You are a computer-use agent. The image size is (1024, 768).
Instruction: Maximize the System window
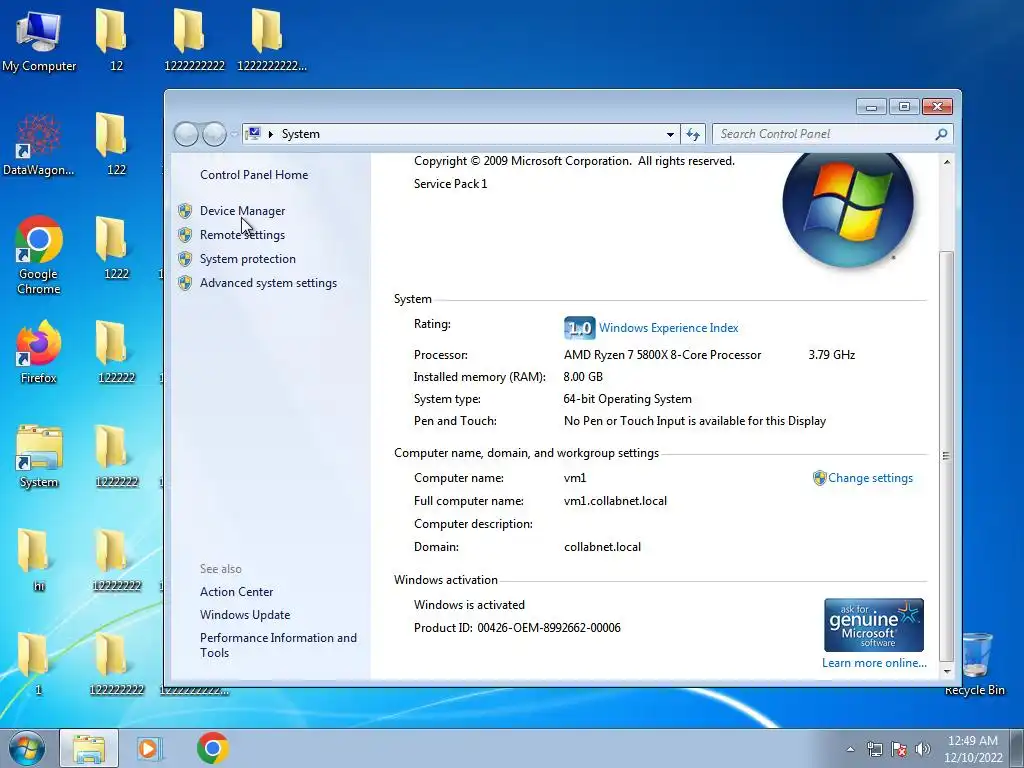pyautogui.click(x=904, y=106)
